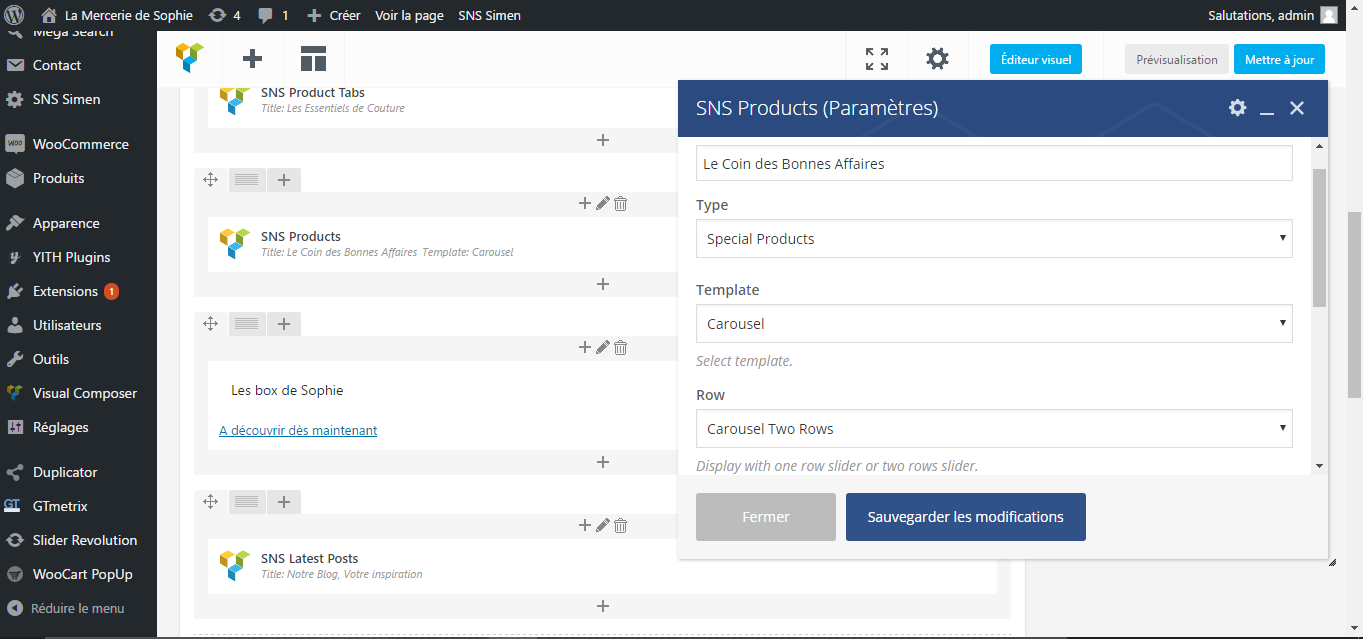
Task: Expand the Template dropdown set to Carousel
Action: point(993,324)
